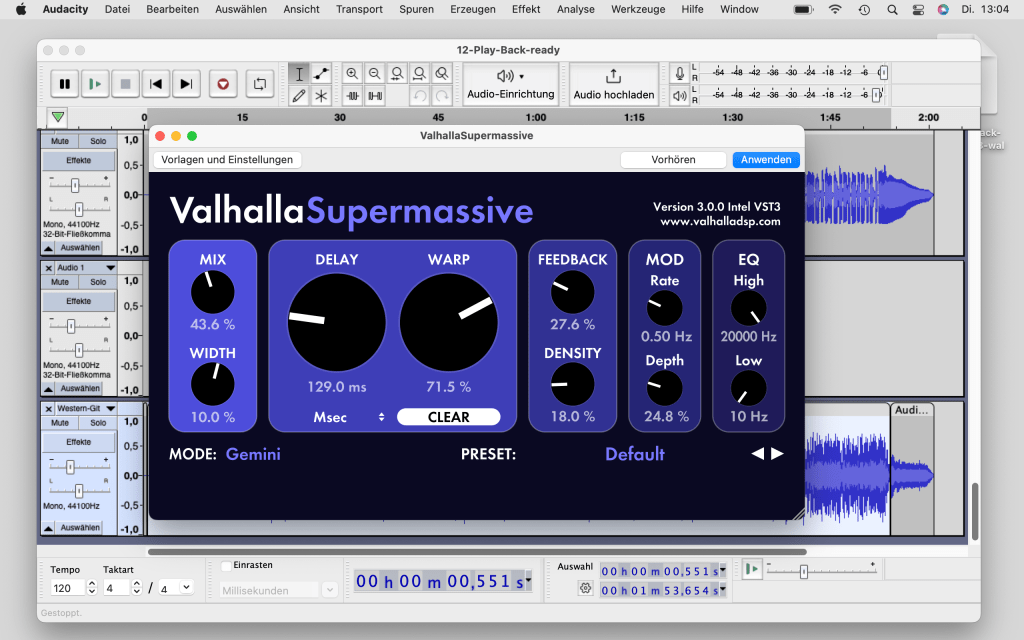
Task: Solo the Audio 1 track
Action: coord(98,282)
